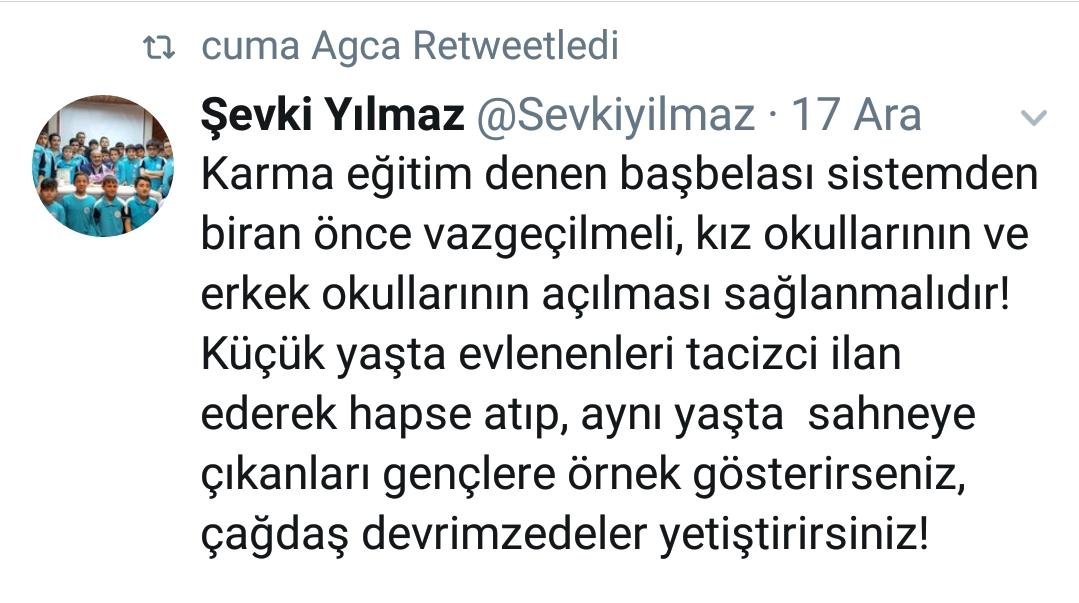Select the line starting with çıkanları gençlere
The width and height of the screenshot is (1079, 603).
pos(584,475)
